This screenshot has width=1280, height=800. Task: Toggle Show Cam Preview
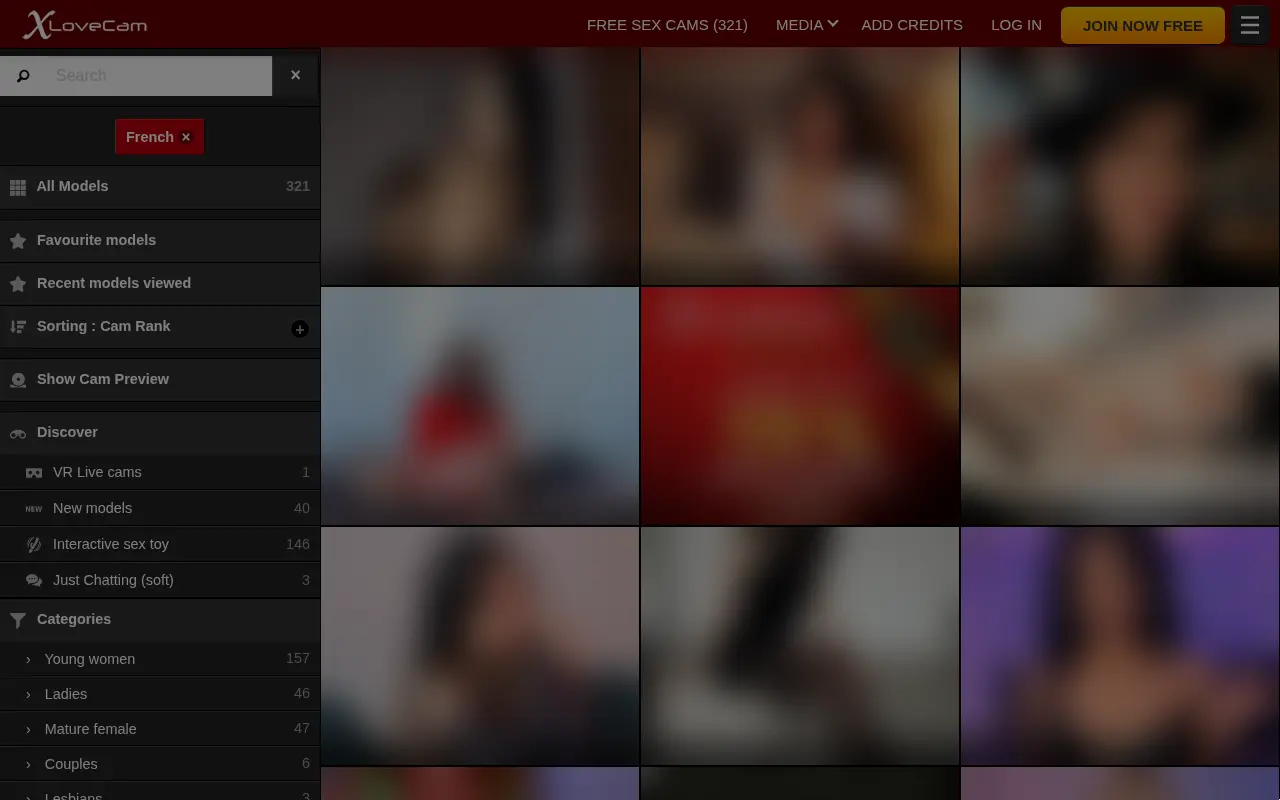click(x=160, y=380)
